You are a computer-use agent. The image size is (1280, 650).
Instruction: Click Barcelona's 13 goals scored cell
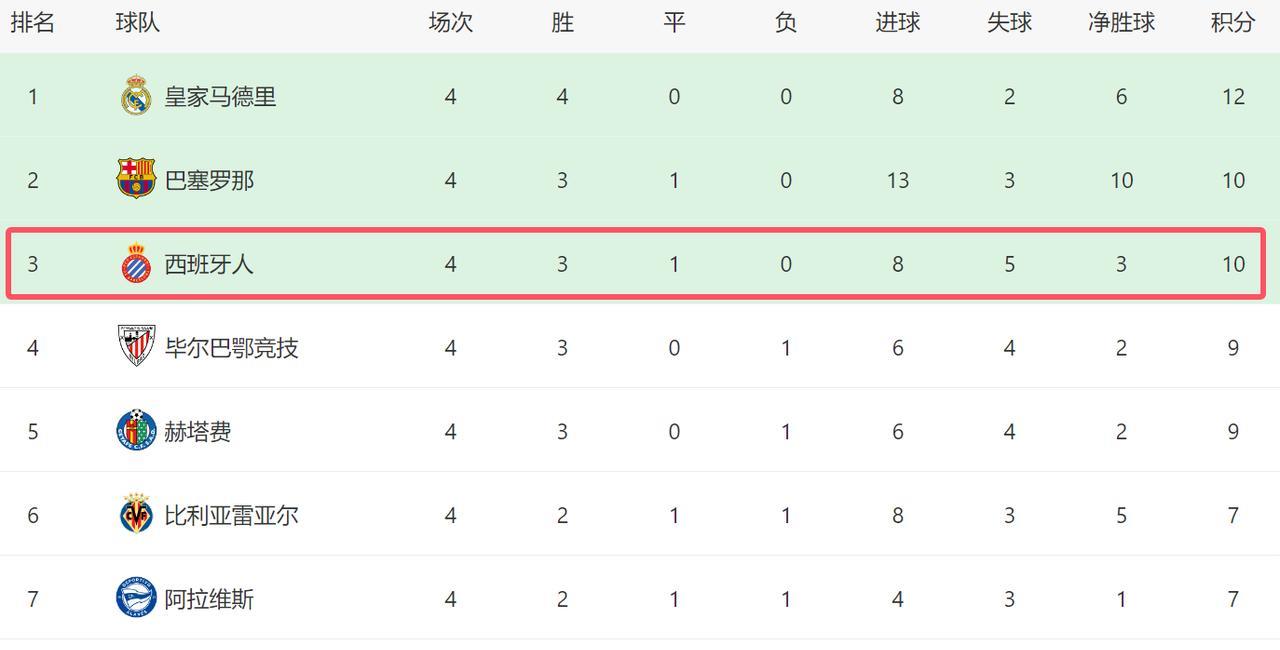[x=897, y=181]
